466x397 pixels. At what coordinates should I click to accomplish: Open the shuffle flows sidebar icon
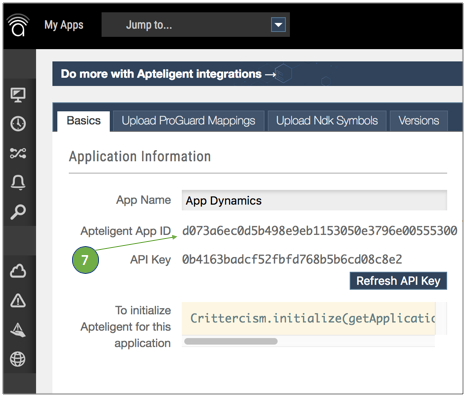tap(18, 153)
